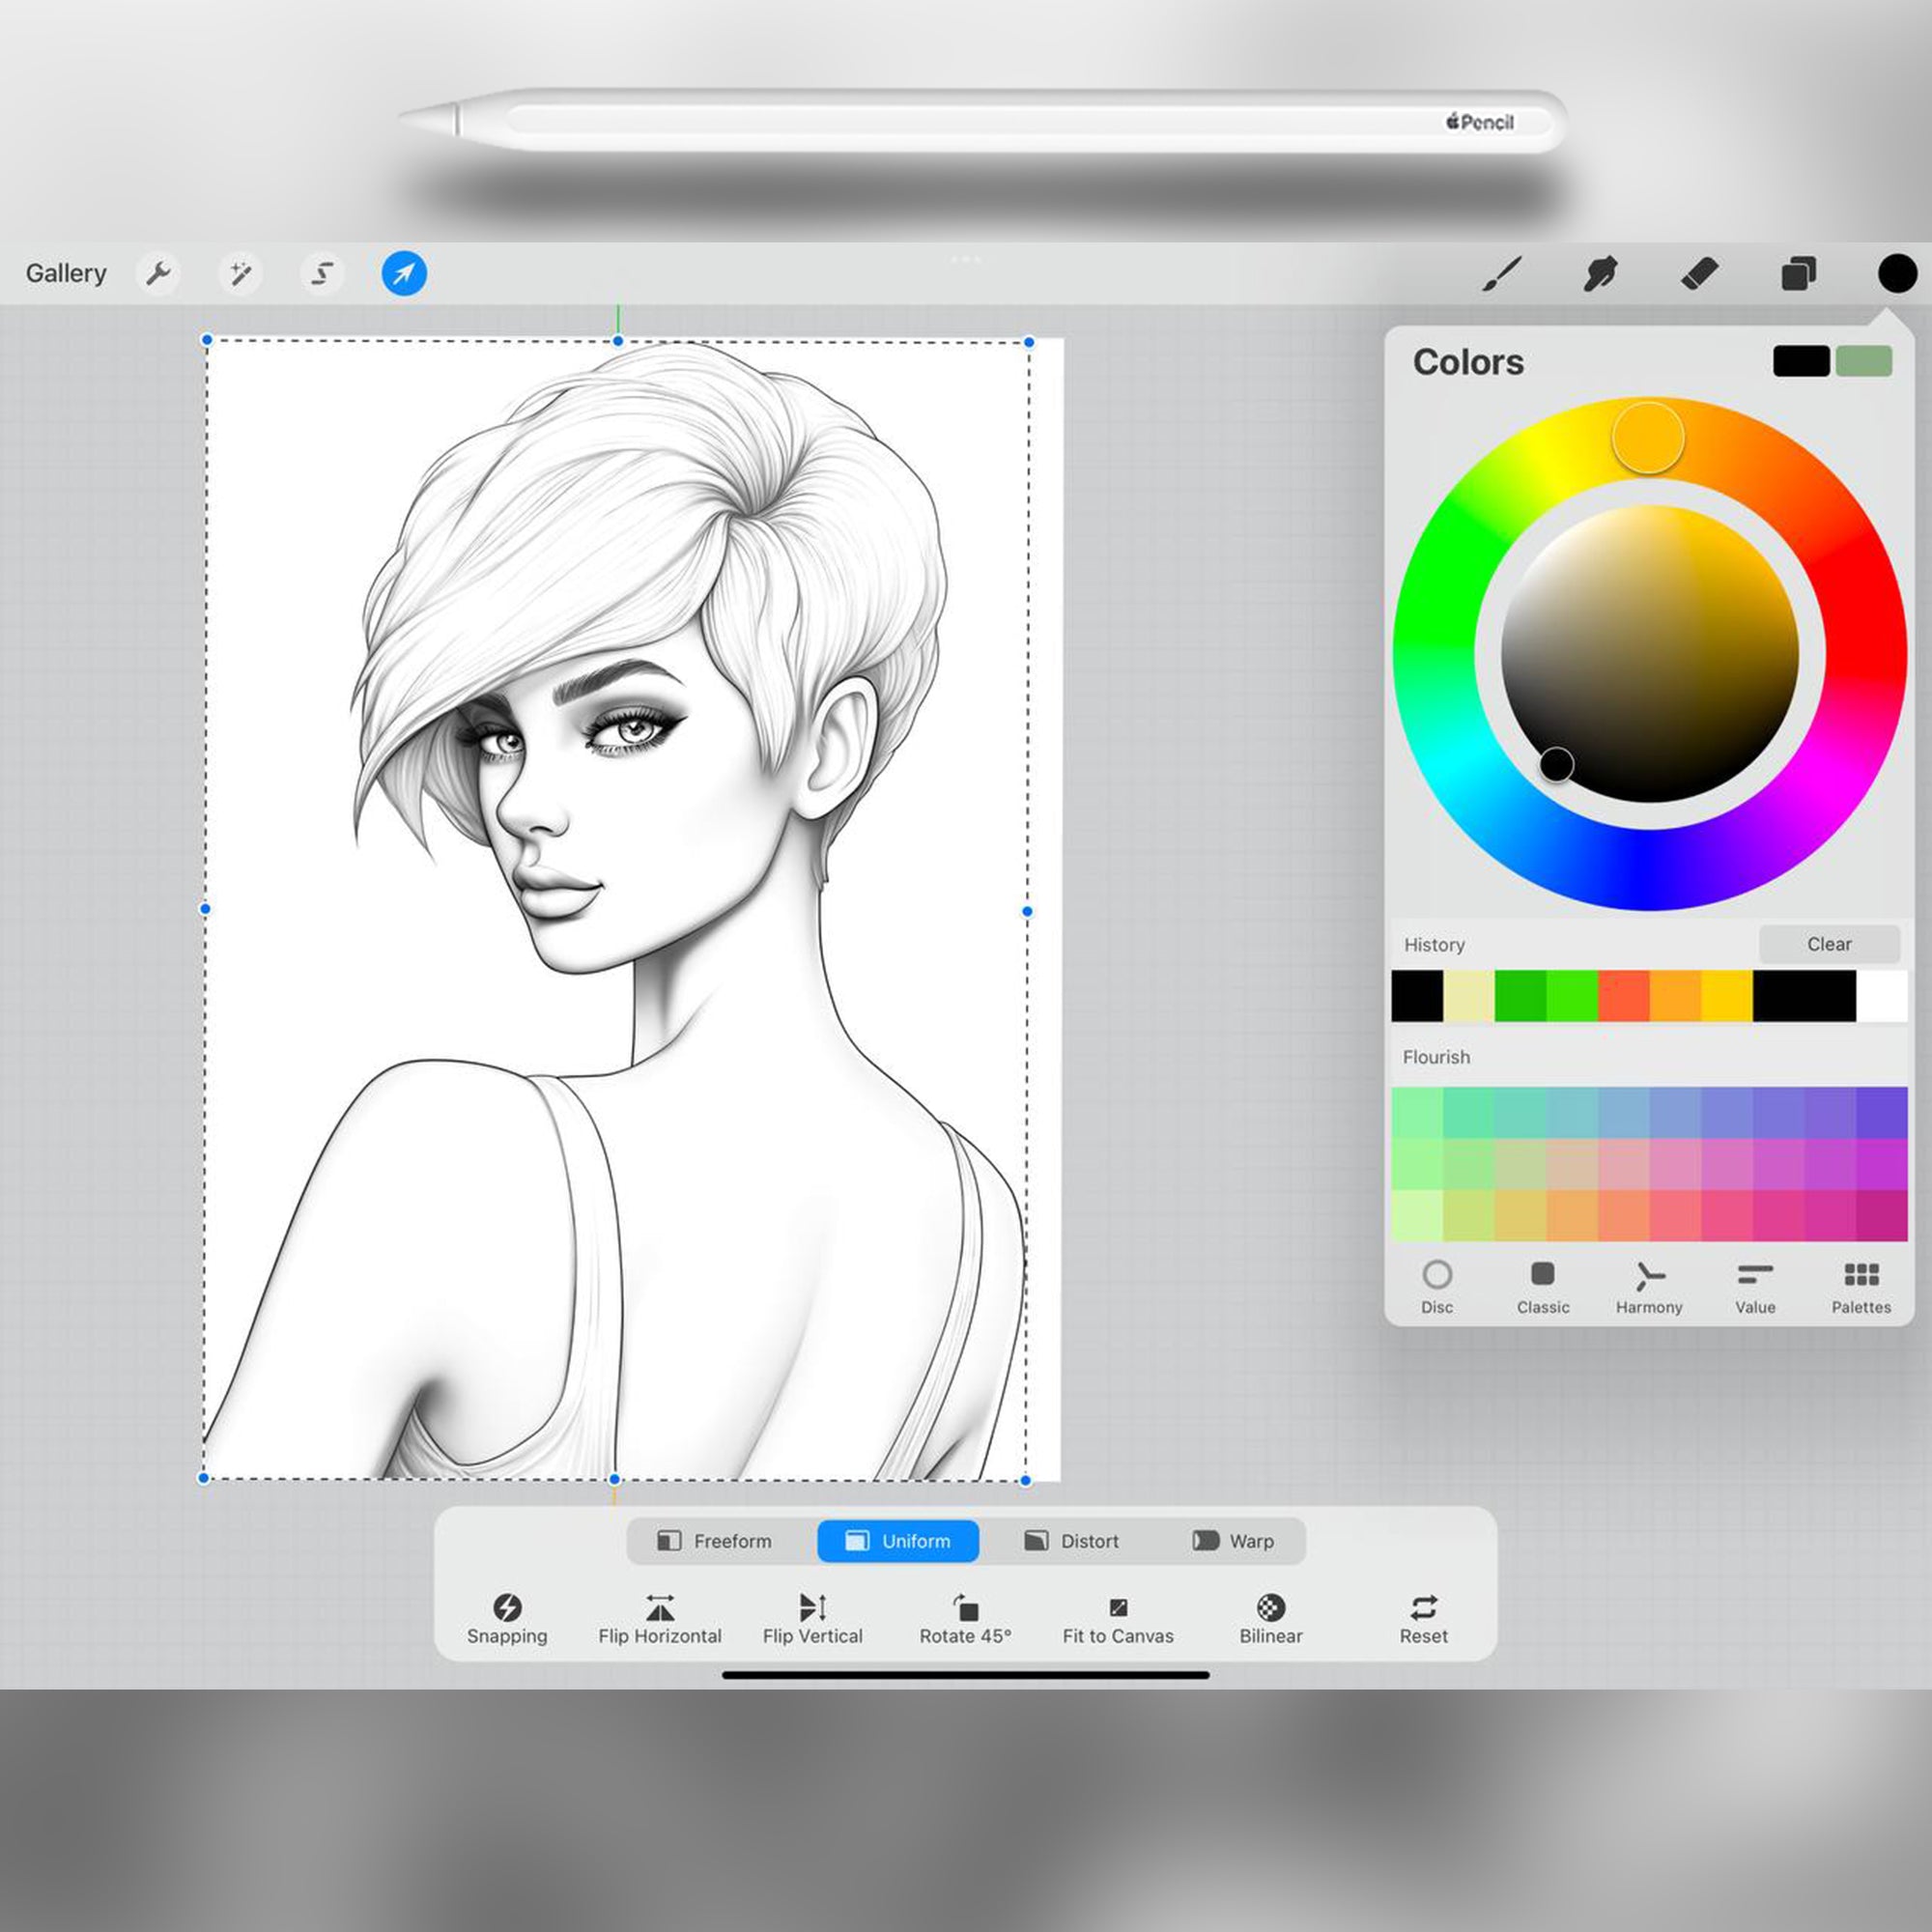Enable Snapping for the transform
Viewport: 1932px width, 1932px height.
(507, 1617)
